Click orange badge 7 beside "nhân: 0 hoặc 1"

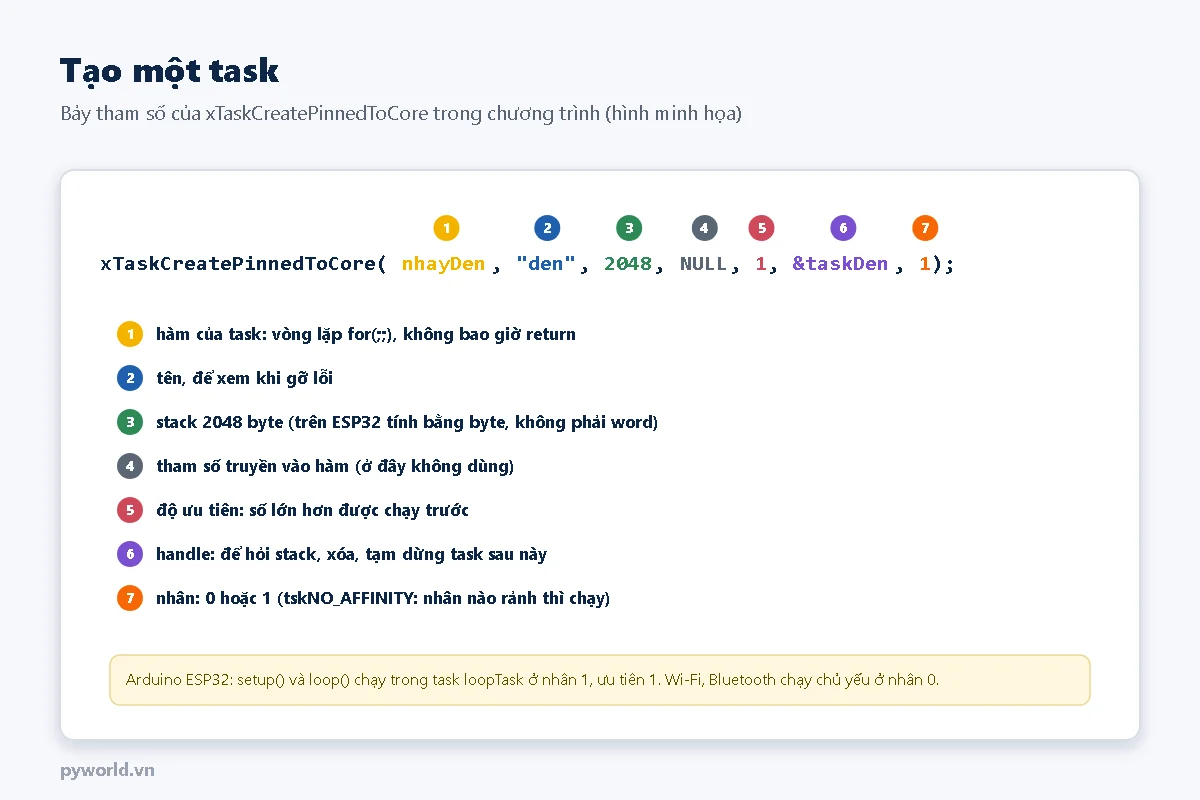(130, 598)
